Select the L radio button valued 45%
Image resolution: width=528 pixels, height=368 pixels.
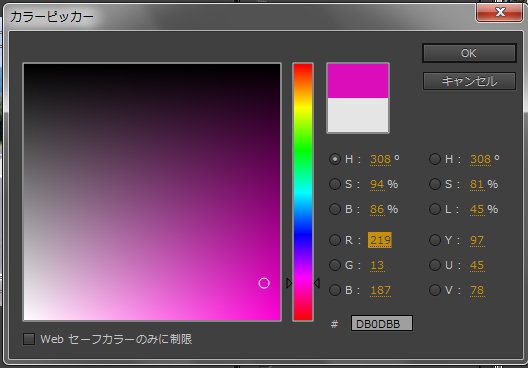point(435,209)
